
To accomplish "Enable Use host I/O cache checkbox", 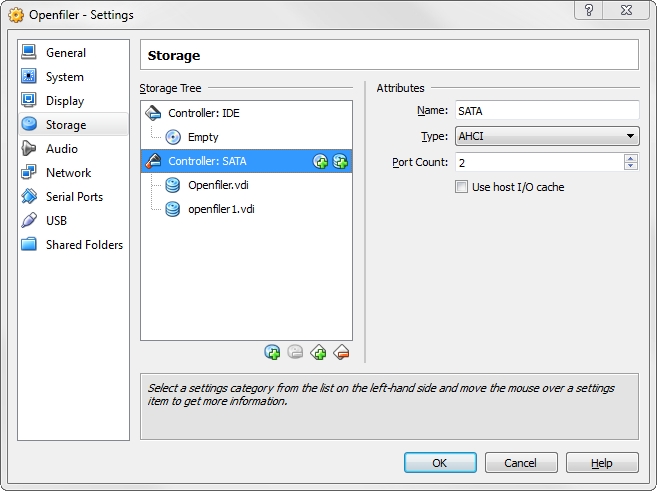I will coord(462,187).
